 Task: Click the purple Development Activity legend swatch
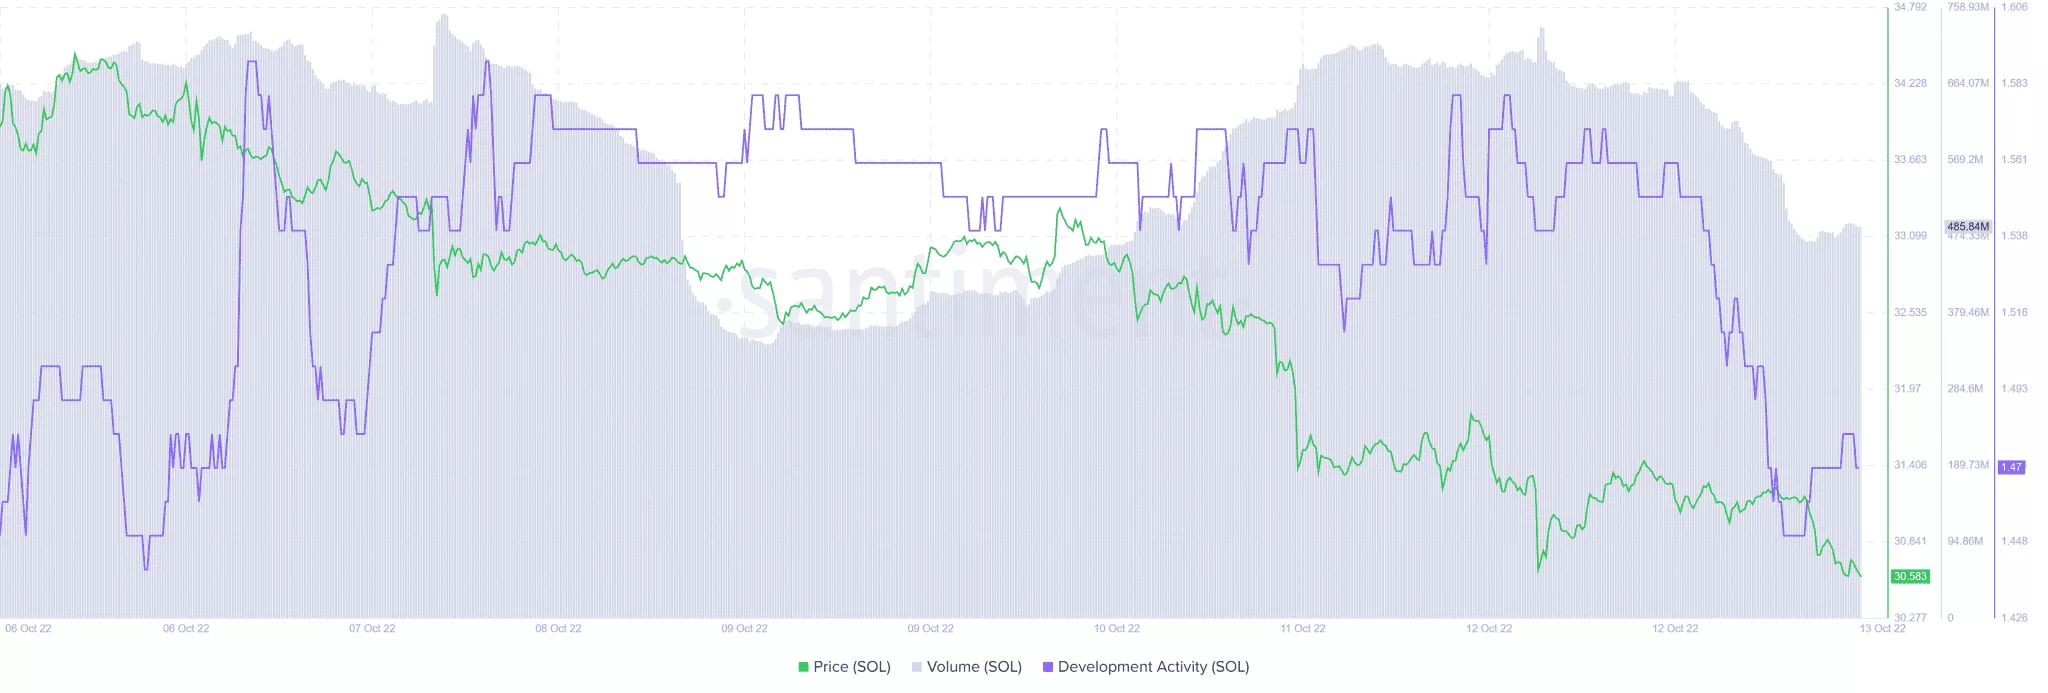1048,667
